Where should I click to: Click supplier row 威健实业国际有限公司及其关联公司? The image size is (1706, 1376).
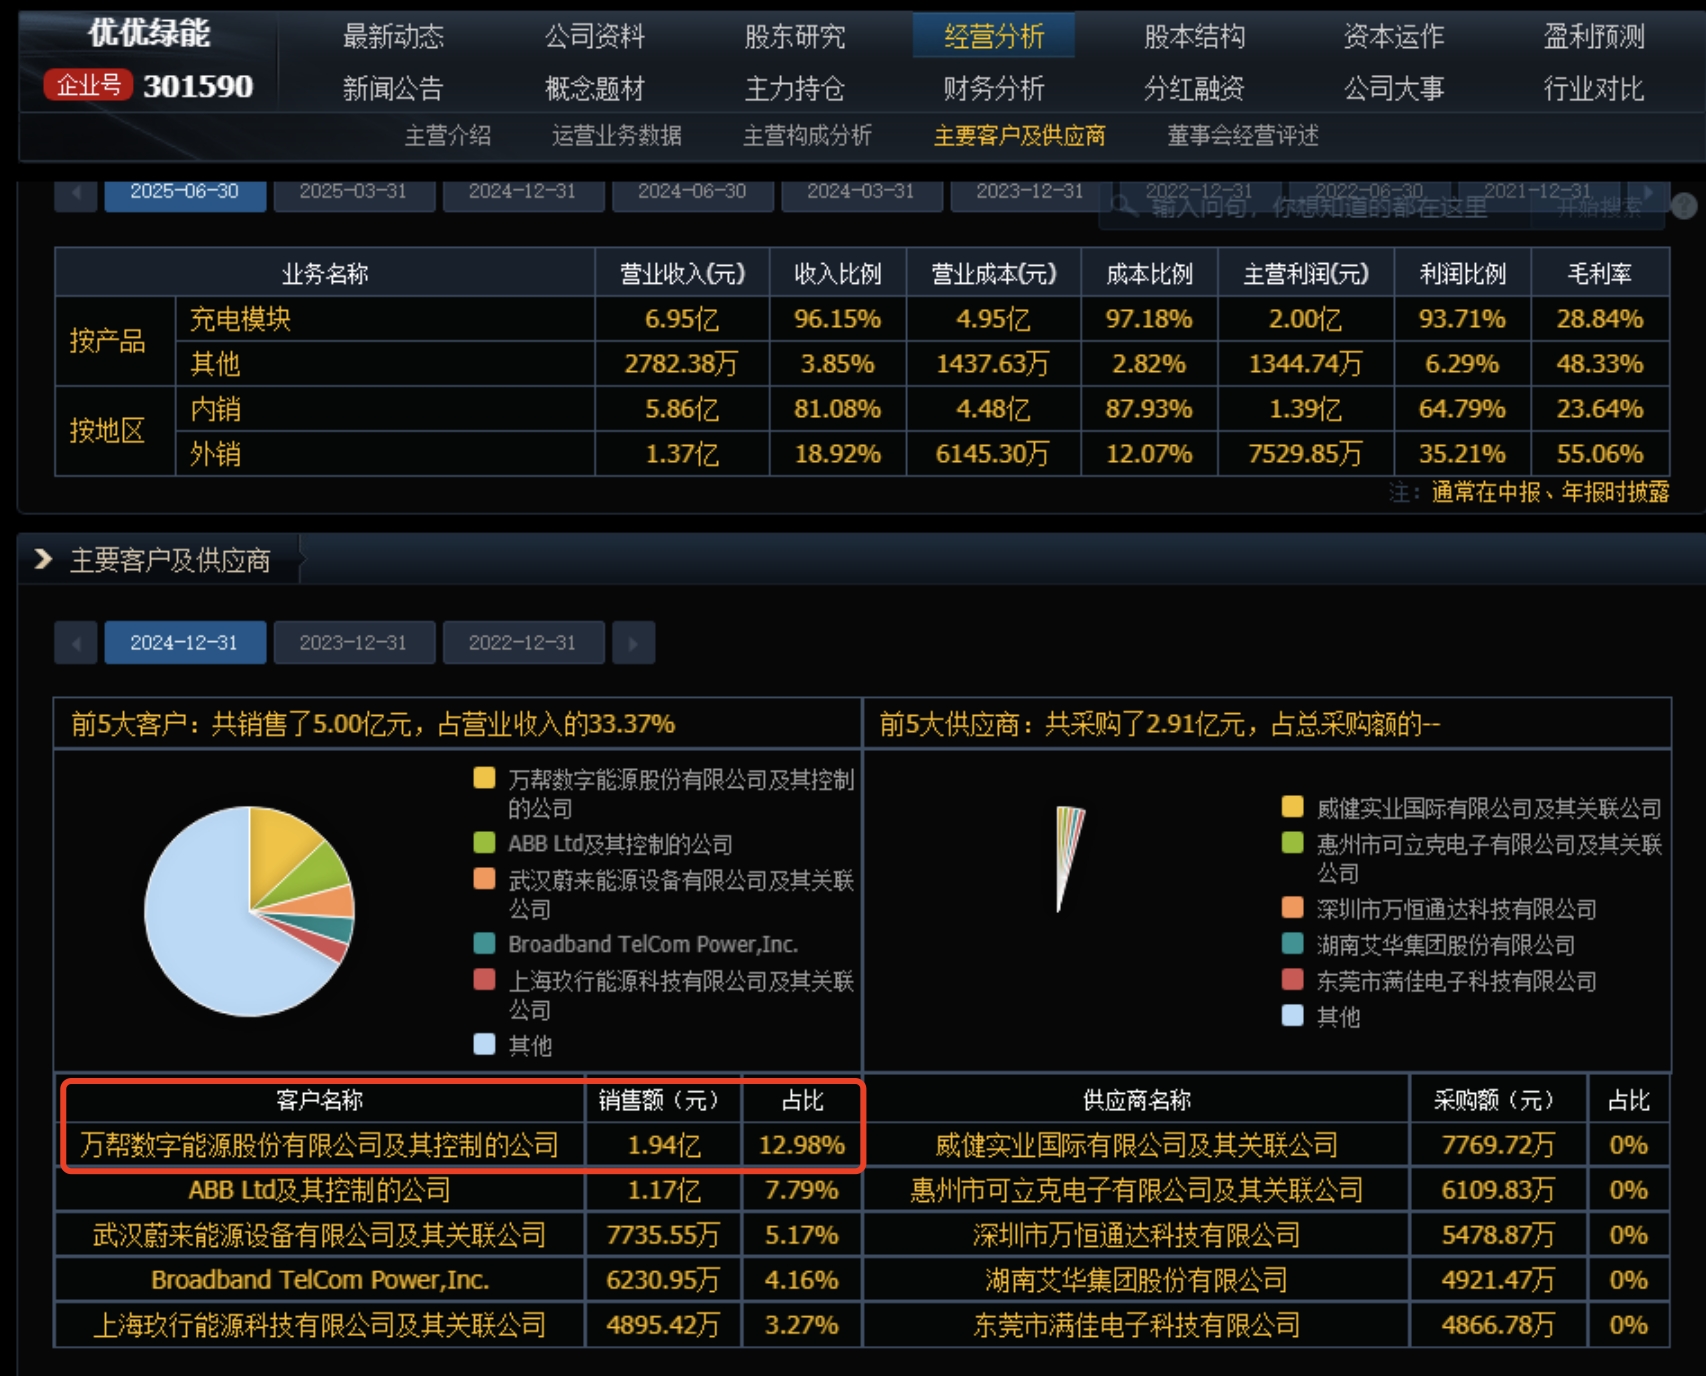[1137, 1145]
